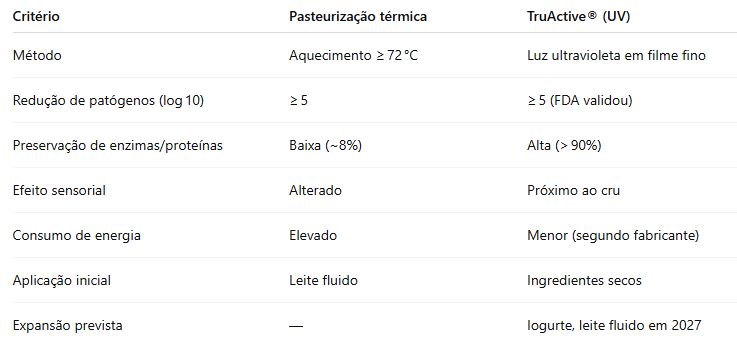Click the Expansão prevista row label
Viewport: 737px width, 362px height.
click(x=68, y=325)
